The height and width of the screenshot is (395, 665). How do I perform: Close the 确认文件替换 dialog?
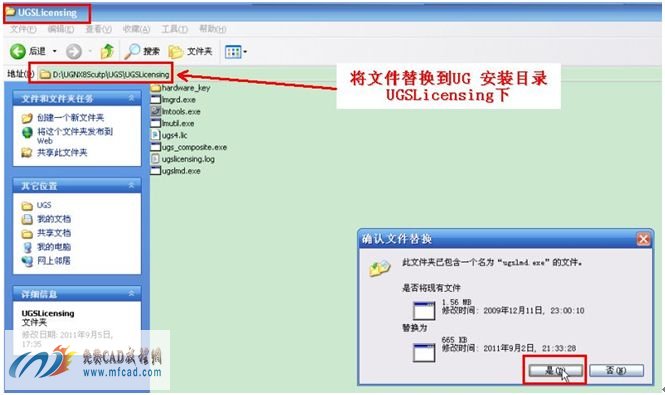pos(643,239)
